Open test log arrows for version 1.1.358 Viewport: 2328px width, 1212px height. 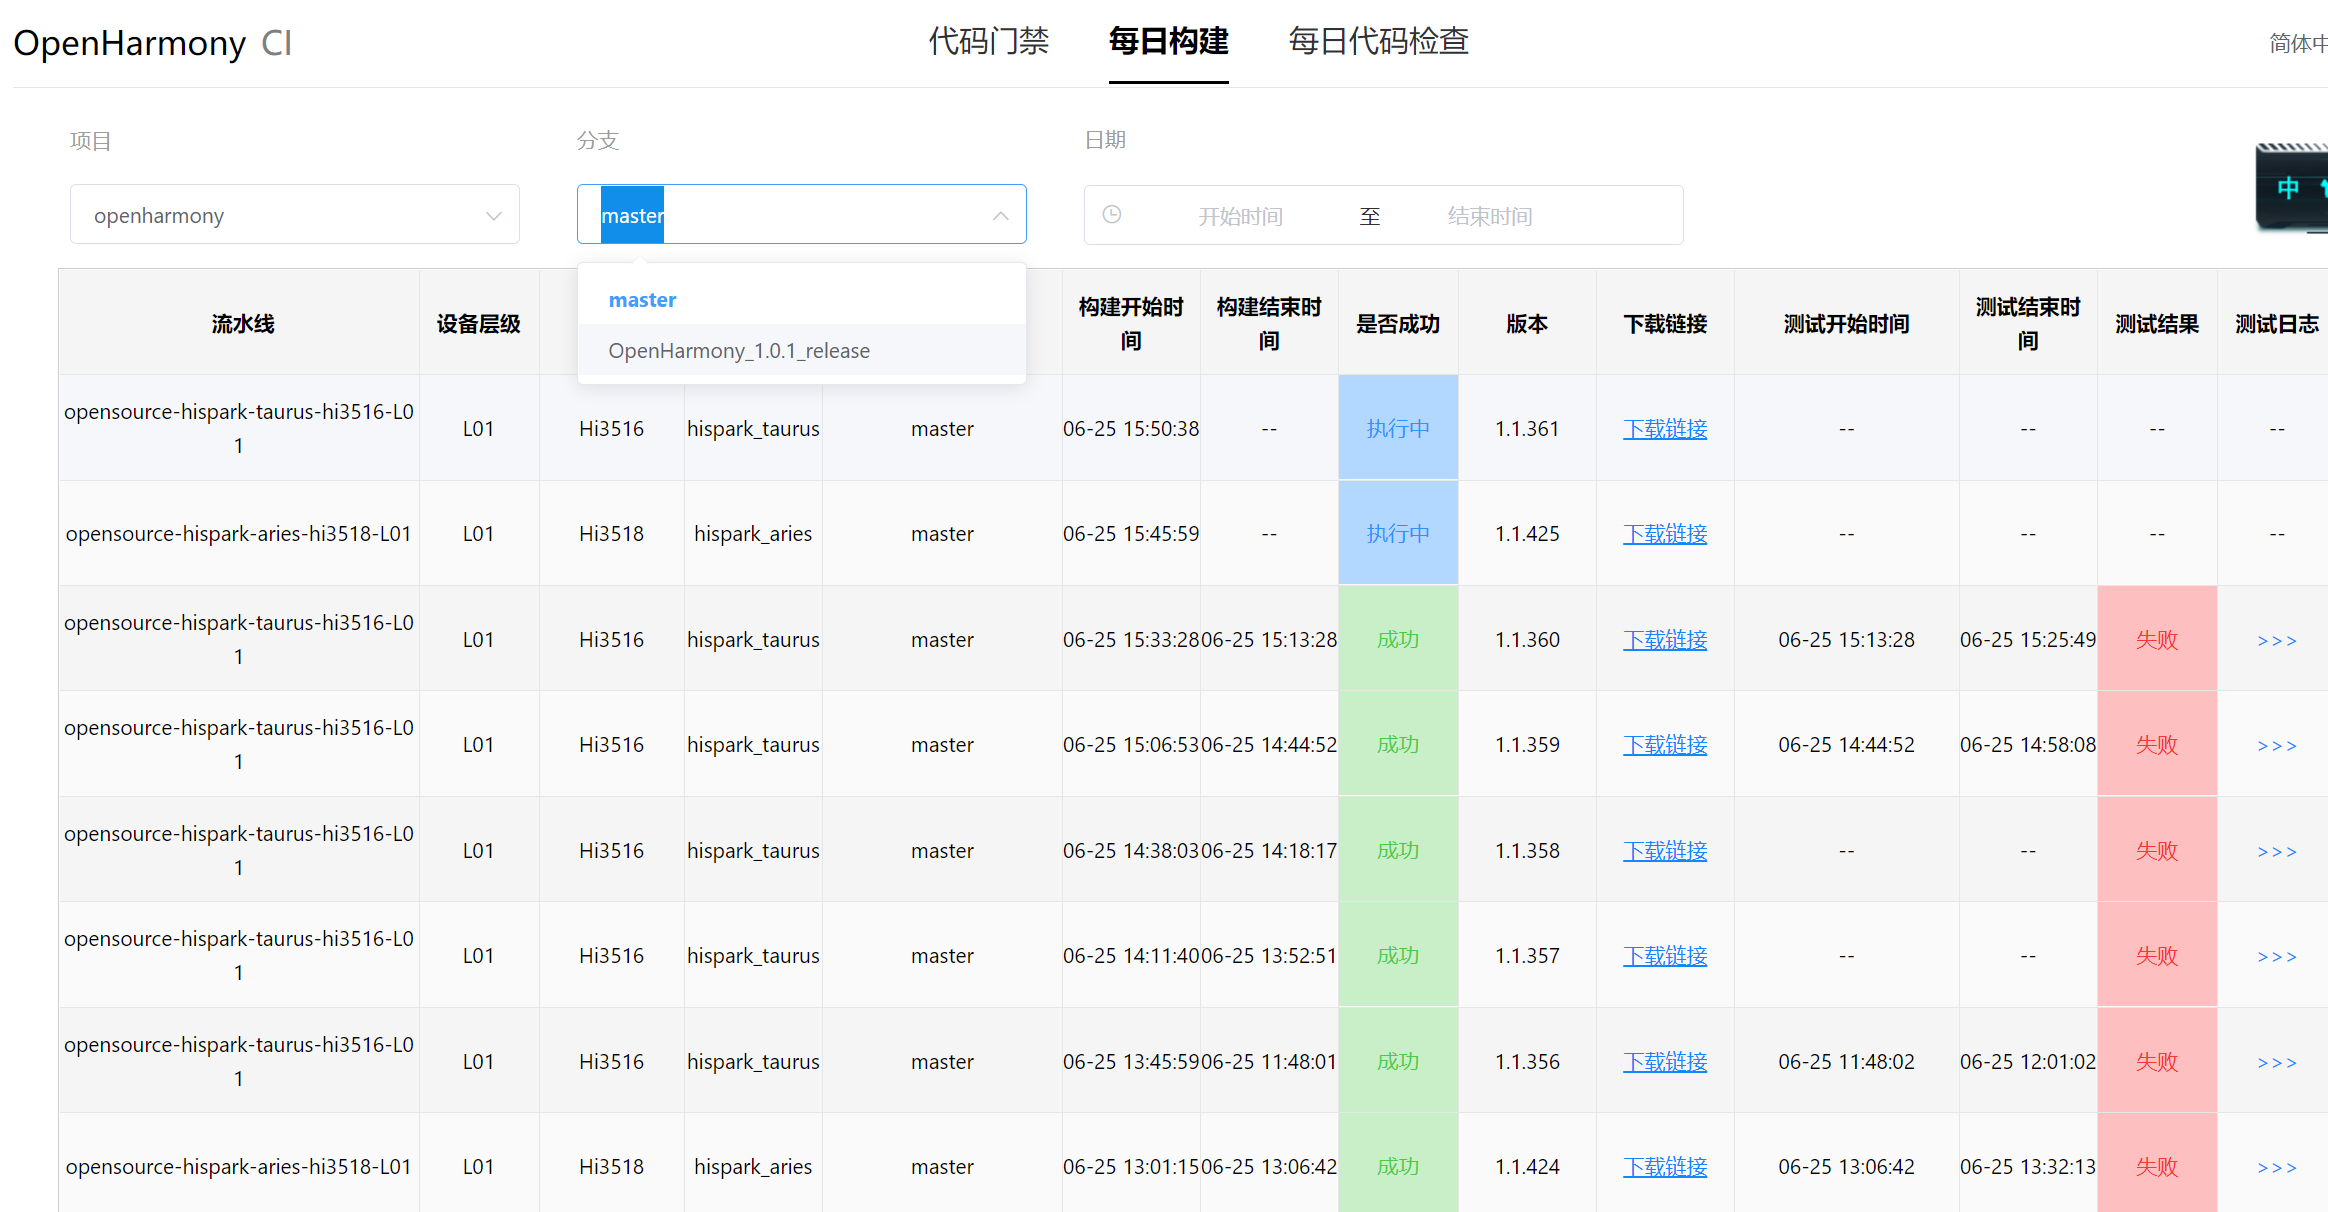pyautogui.click(x=2276, y=851)
